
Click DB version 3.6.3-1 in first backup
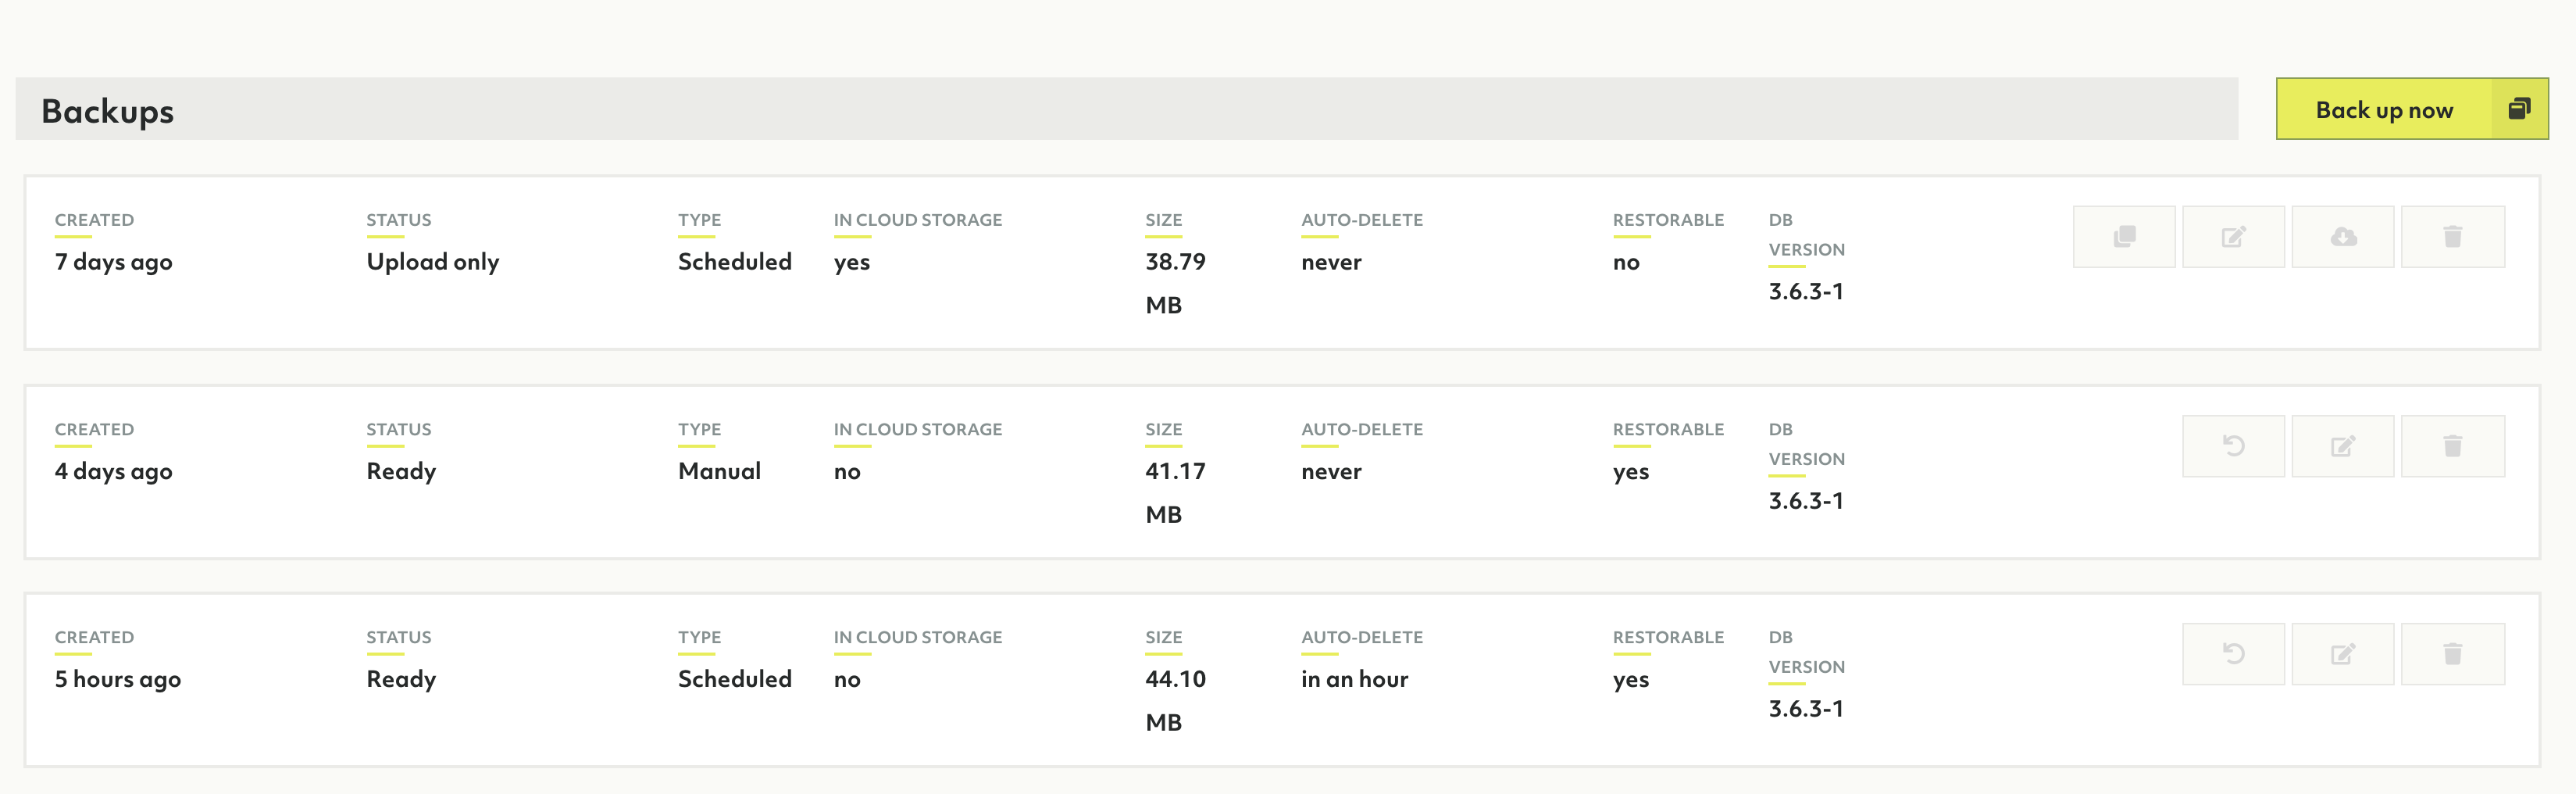pos(1805,292)
